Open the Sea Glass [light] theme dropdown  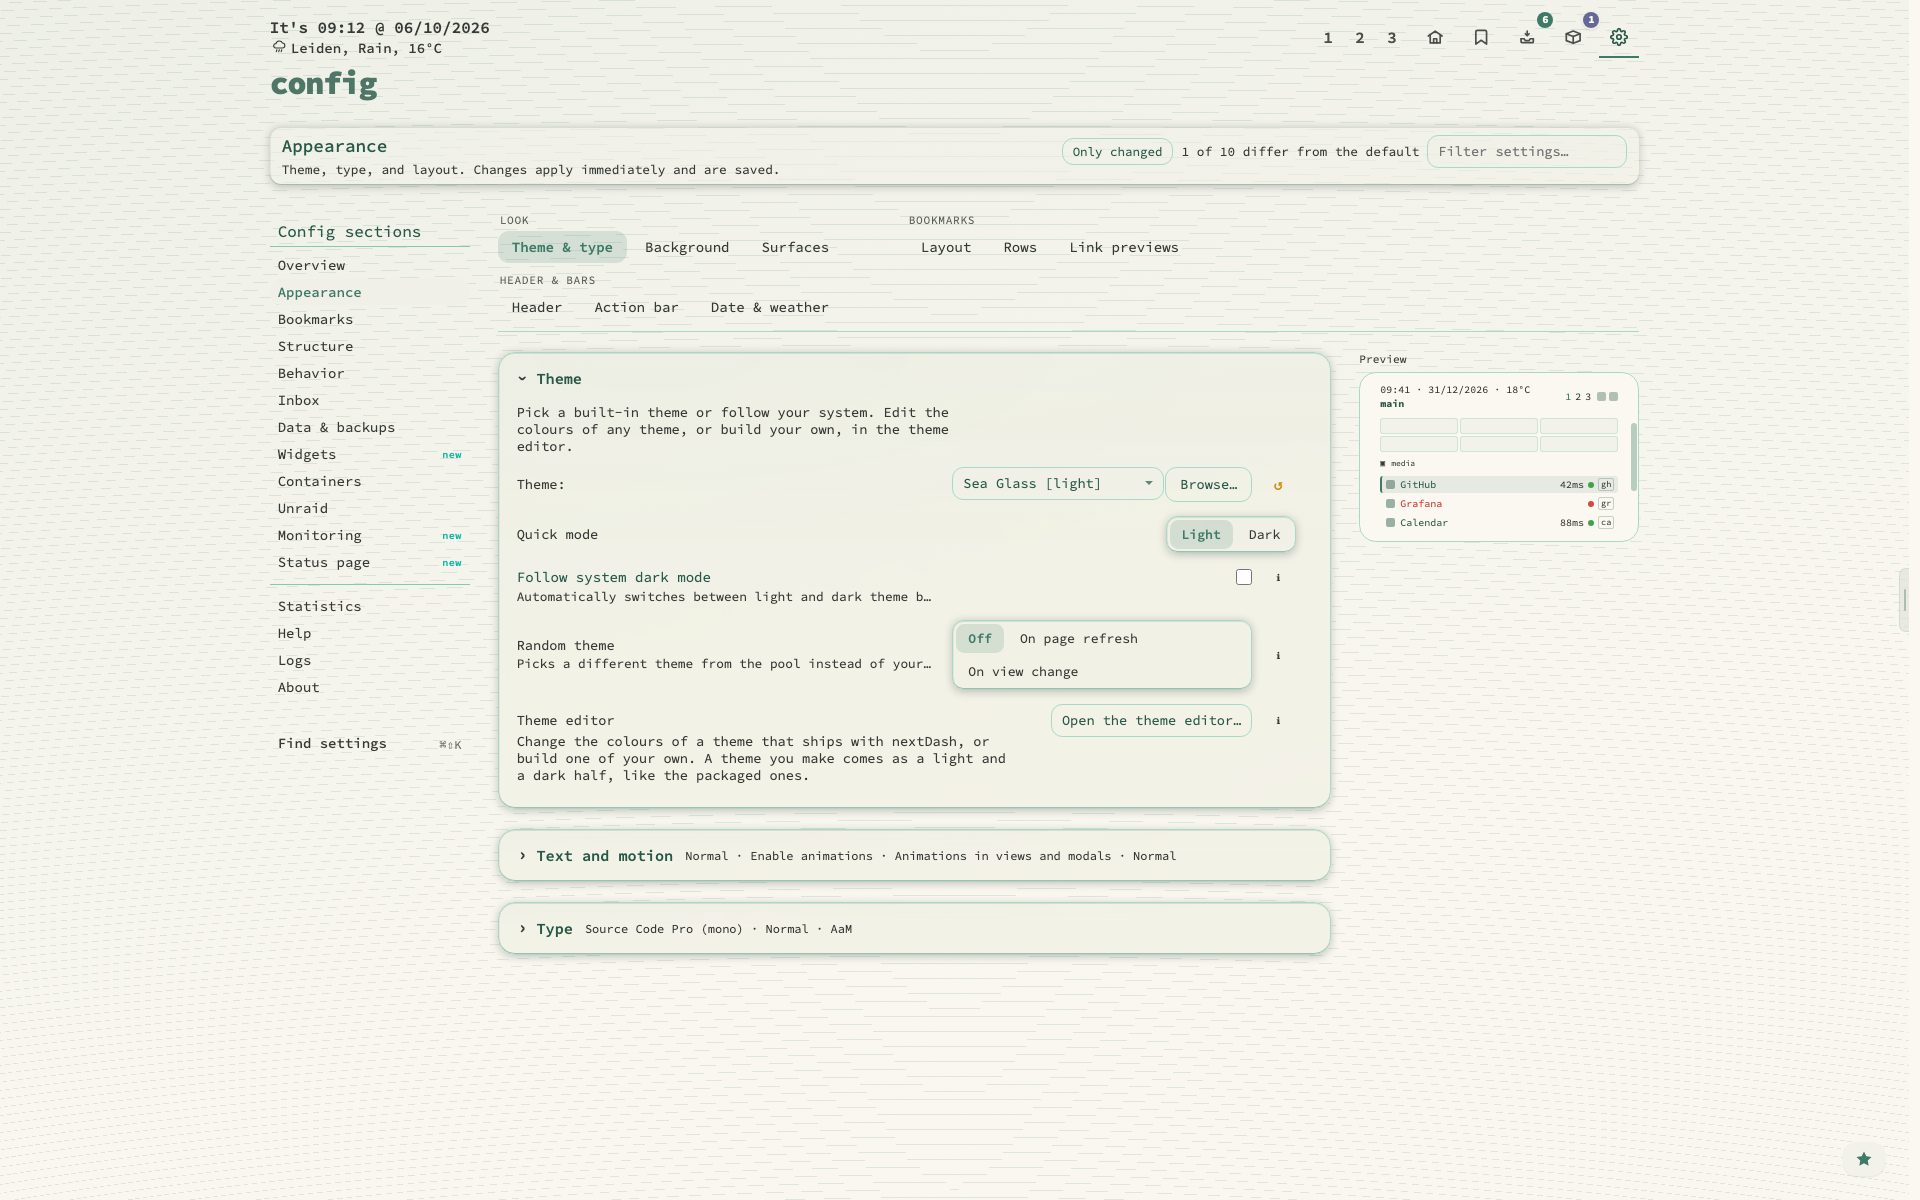1057,484
